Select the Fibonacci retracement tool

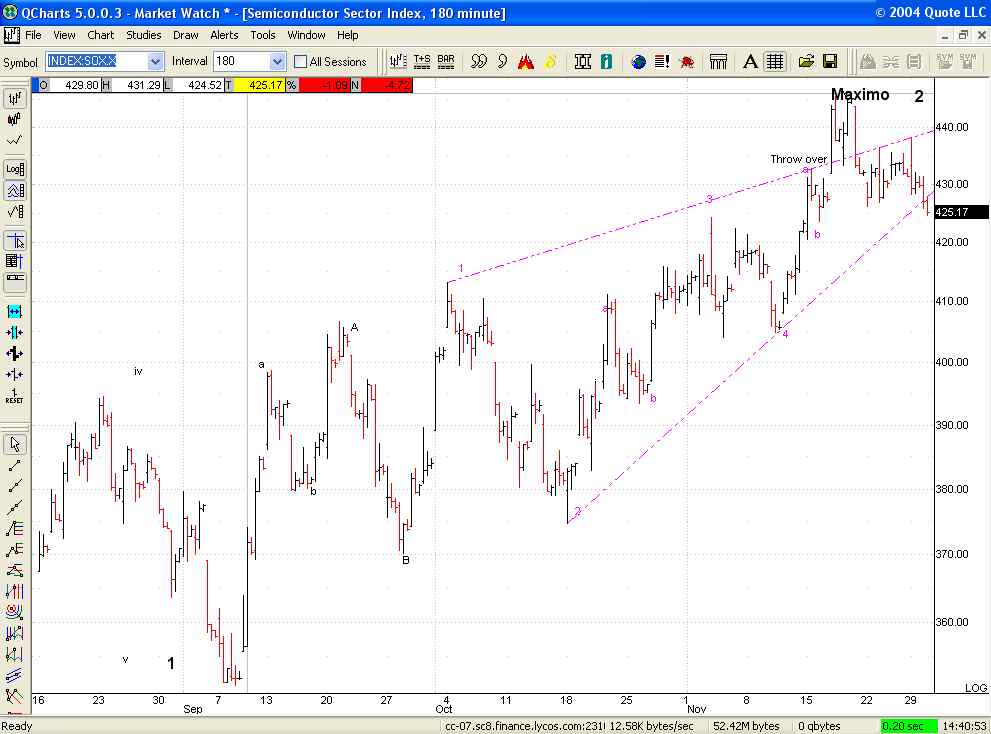pyautogui.click(x=15, y=529)
